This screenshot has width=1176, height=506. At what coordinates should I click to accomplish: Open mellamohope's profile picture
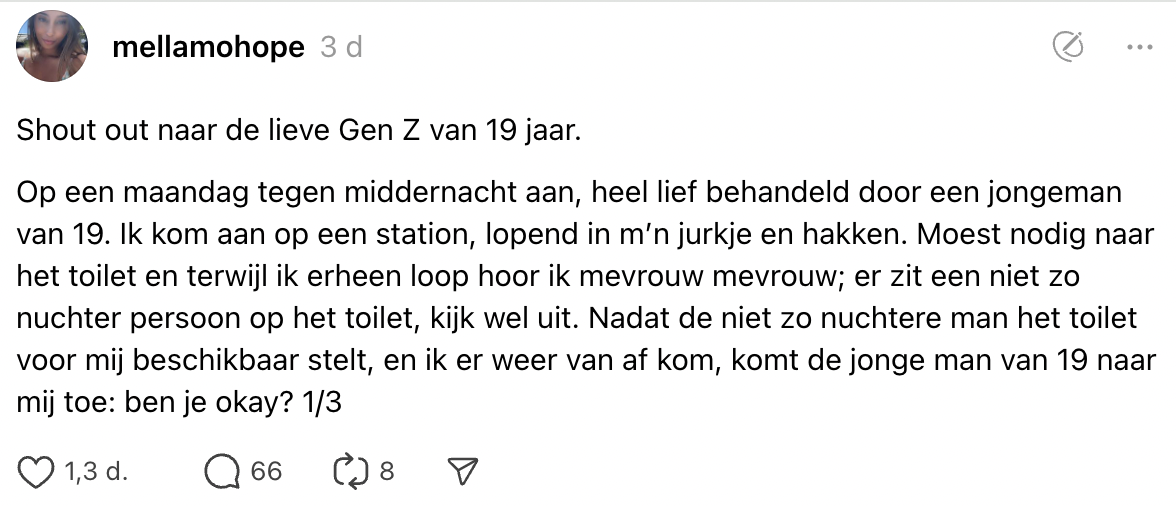(53, 46)
